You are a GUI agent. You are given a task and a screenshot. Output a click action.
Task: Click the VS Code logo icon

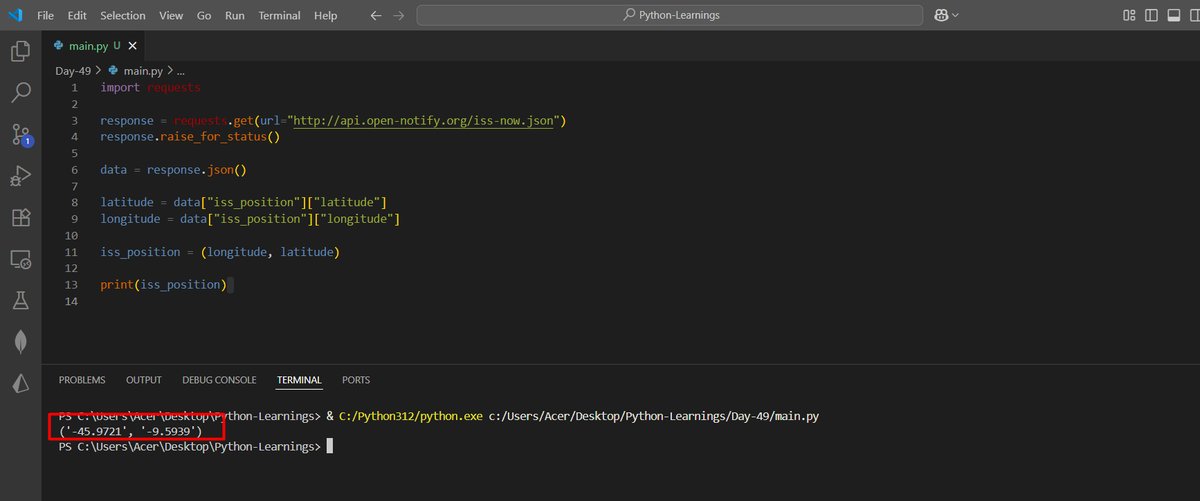(x=15, y=15)
